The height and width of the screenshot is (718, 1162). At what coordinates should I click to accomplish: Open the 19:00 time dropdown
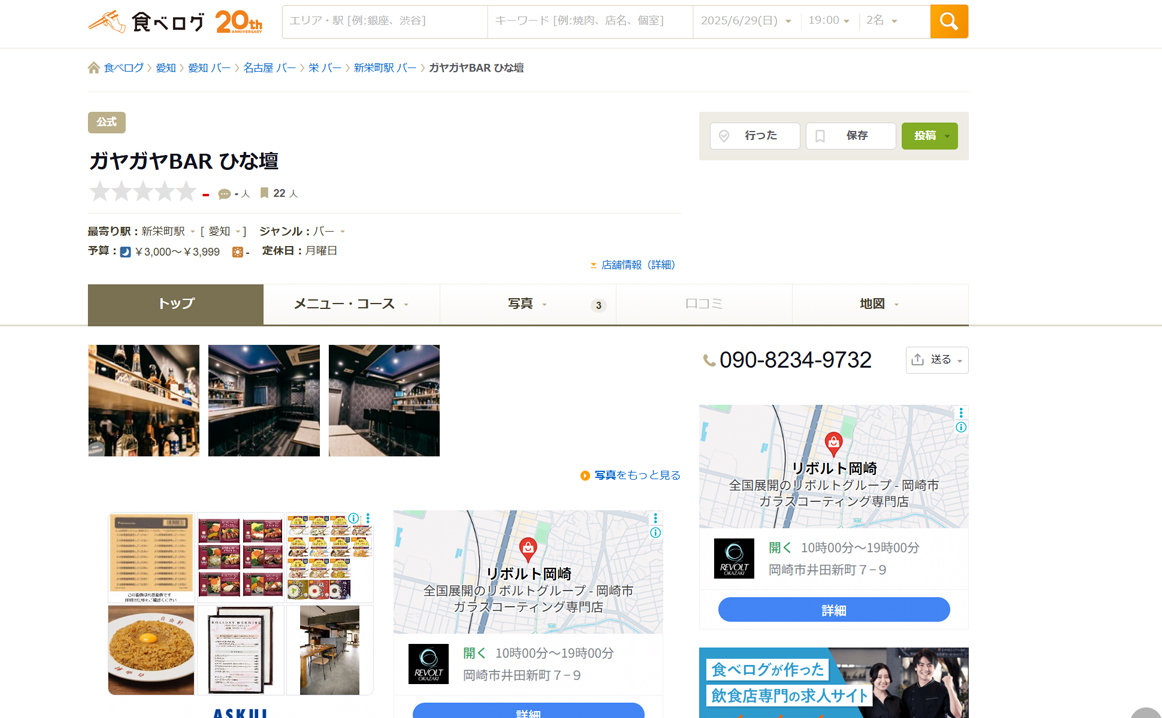(x=829, y=21)
